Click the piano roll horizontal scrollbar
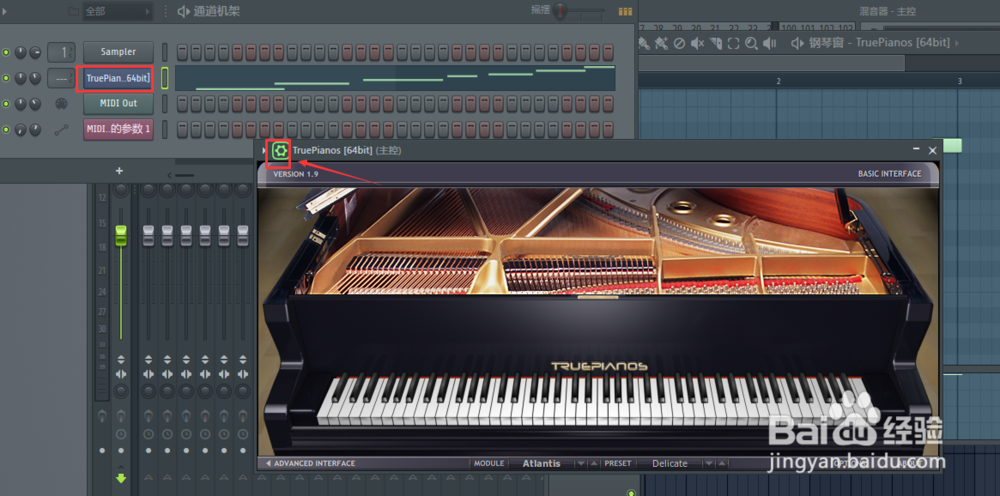Screen dimensions: 1000x496 click(772, 63)
